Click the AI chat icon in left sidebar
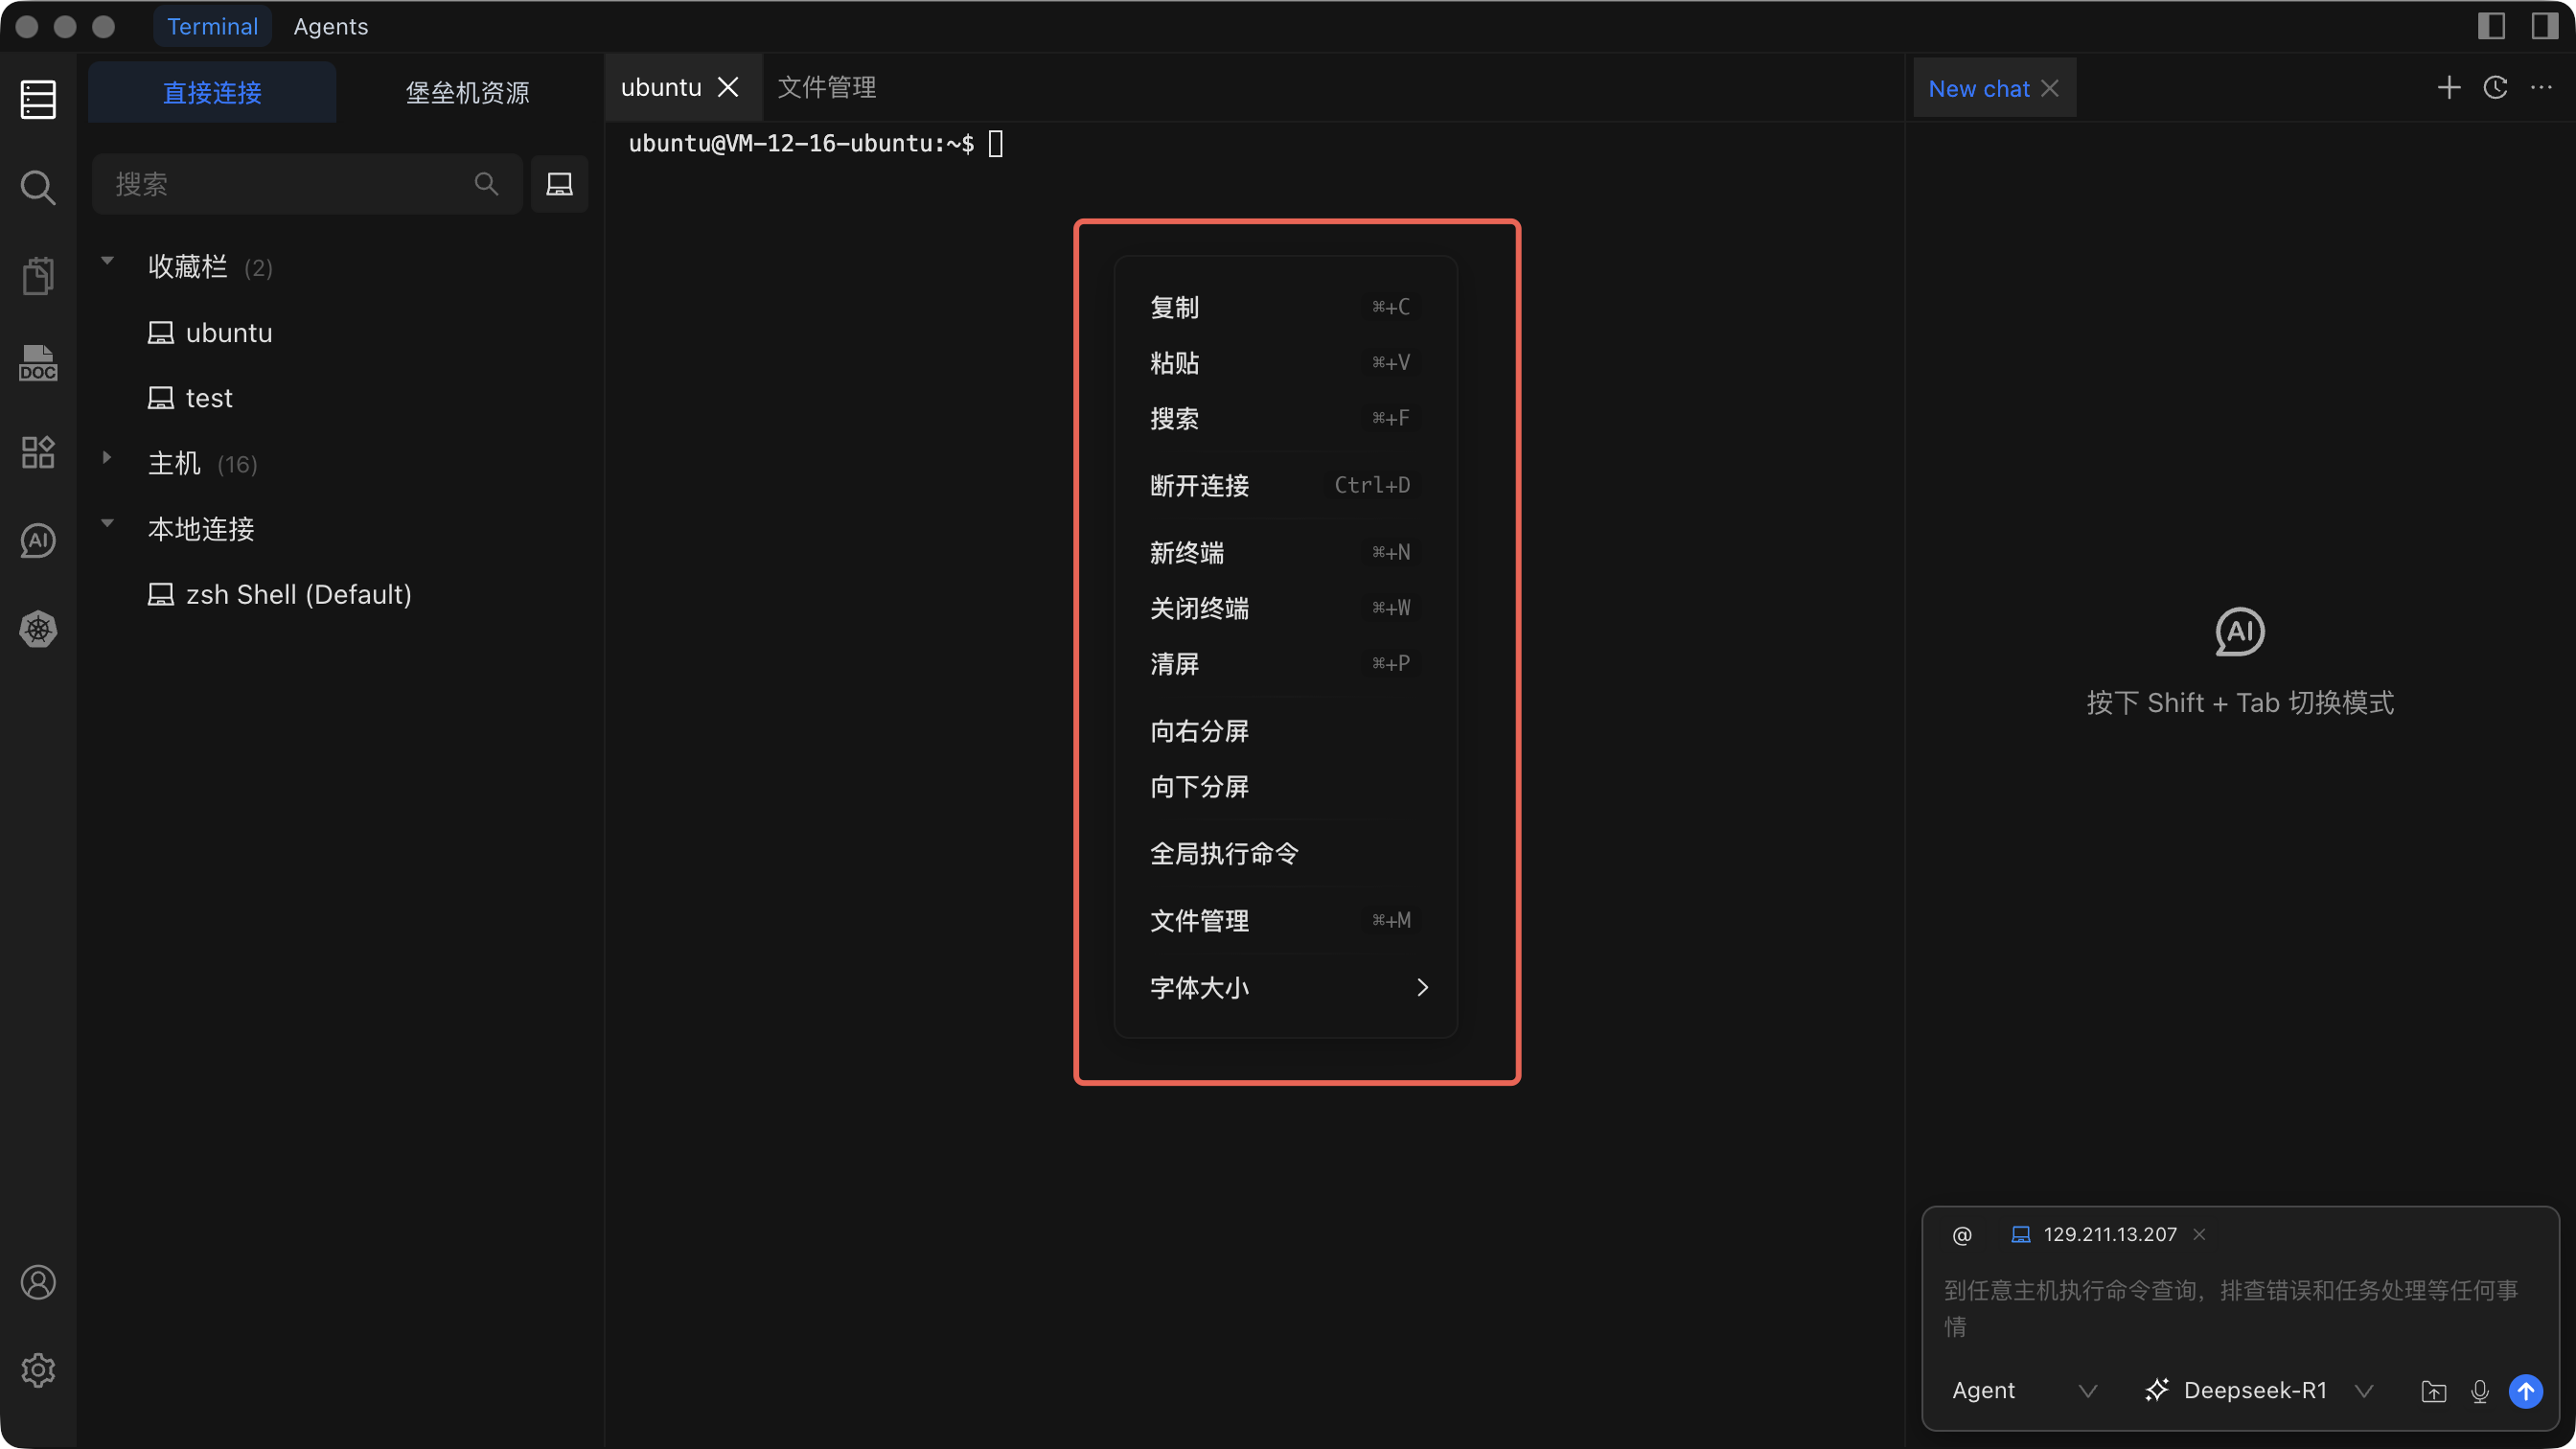The image size is (2576, 1449). (x=38, y=541)
